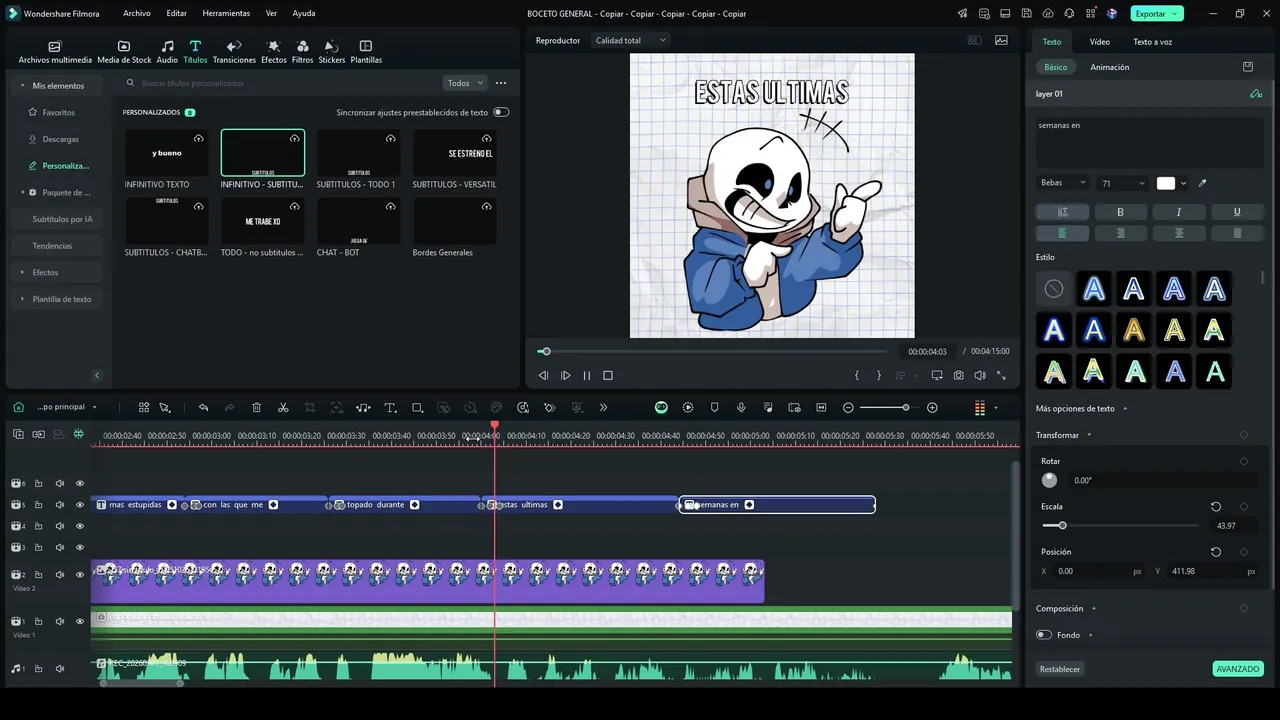The image size is (1280, 720).
Task: Toggle bold text formatting
Action: tap(1120, 212)
